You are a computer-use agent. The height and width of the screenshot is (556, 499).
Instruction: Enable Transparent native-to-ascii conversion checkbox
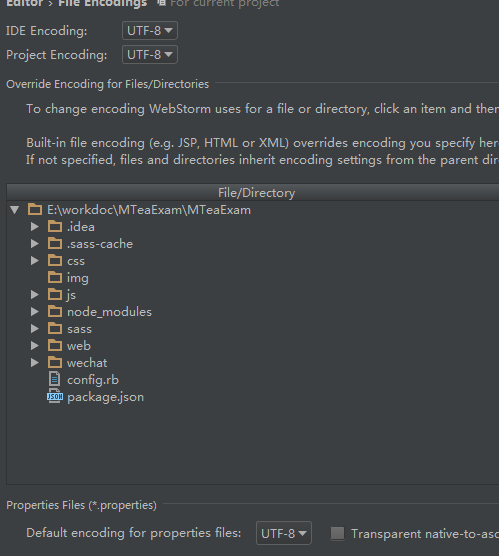(337, 533)
